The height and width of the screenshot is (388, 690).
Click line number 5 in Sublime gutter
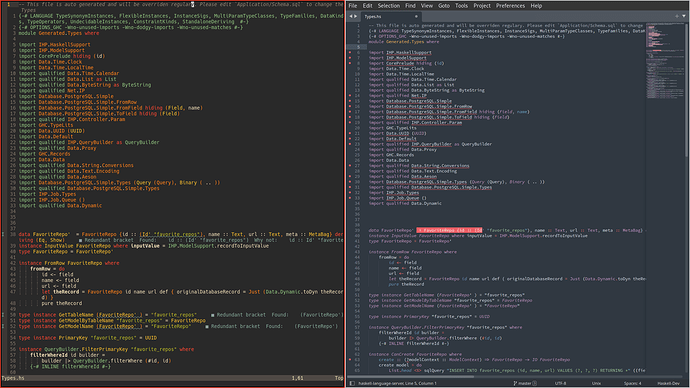[358, 47]
